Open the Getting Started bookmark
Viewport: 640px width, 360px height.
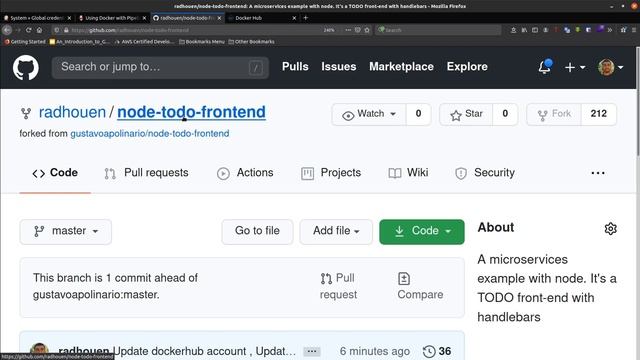(x=25, y=42)
